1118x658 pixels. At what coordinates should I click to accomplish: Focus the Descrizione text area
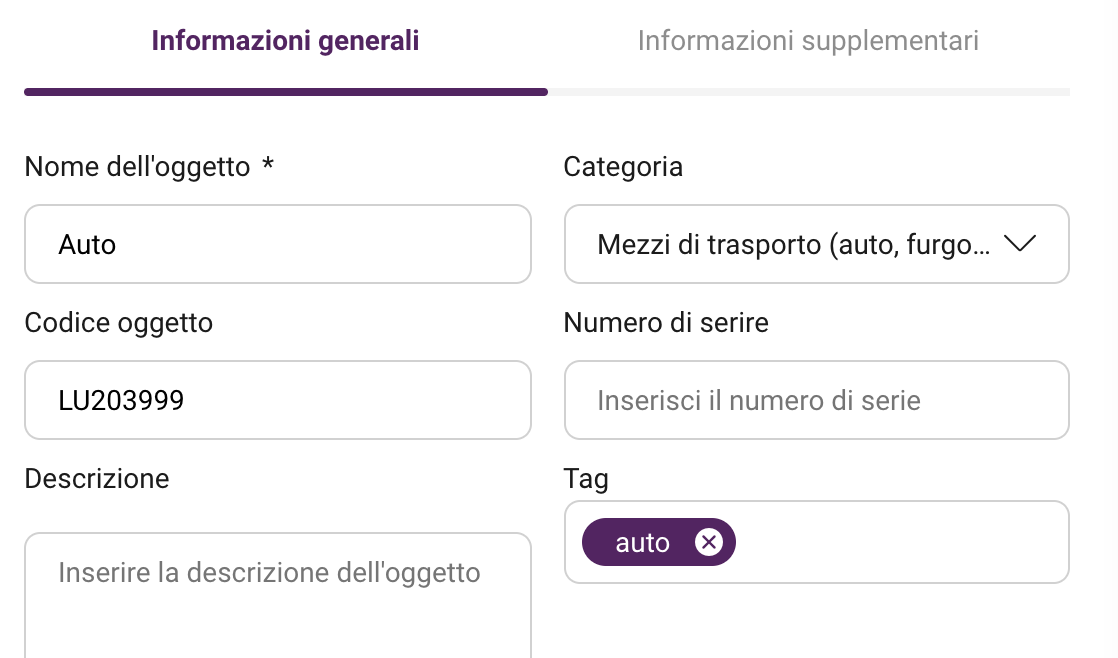click(x=278, y=595)
